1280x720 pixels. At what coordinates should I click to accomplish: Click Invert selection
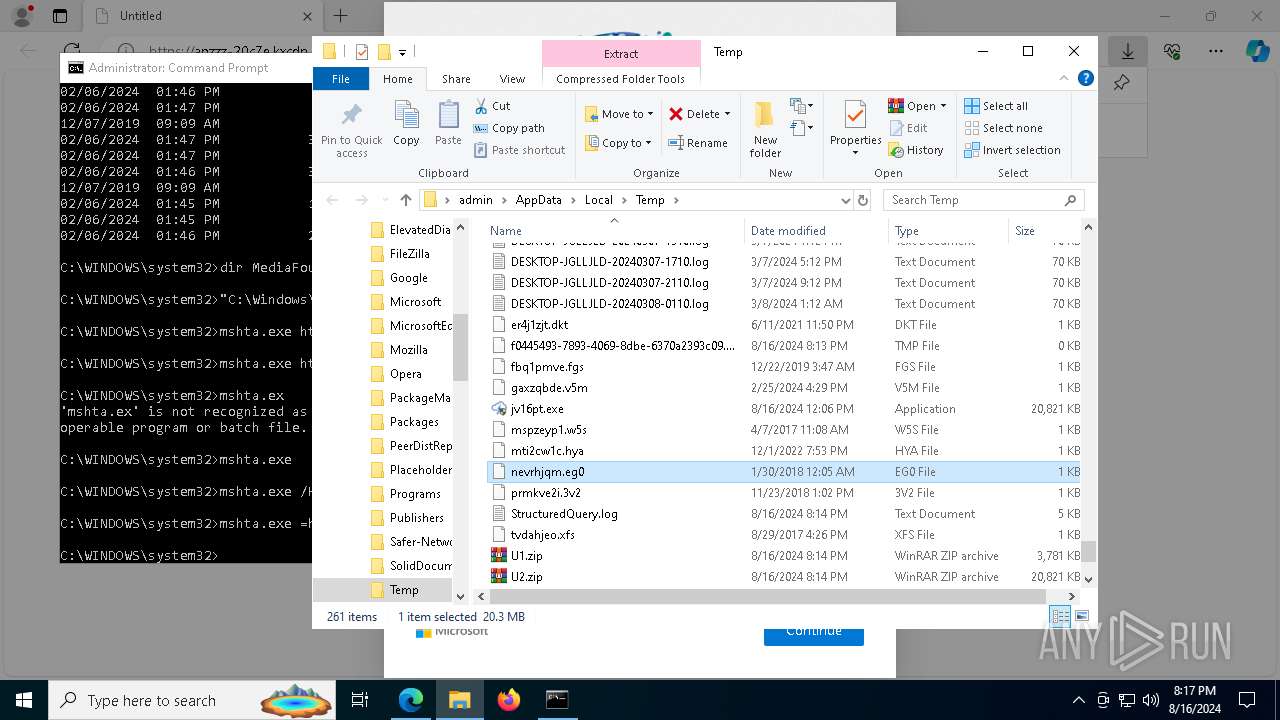pyautogui.click(x=1012, y=150)
